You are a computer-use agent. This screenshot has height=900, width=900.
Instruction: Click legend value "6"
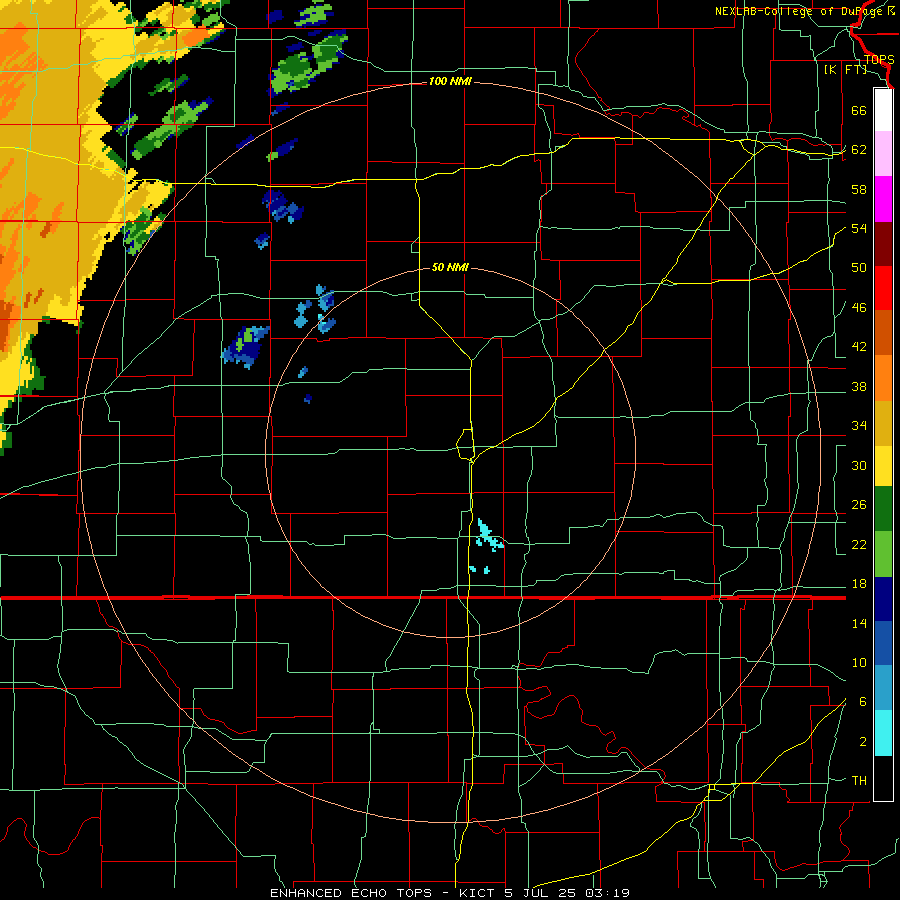(863, 702)
